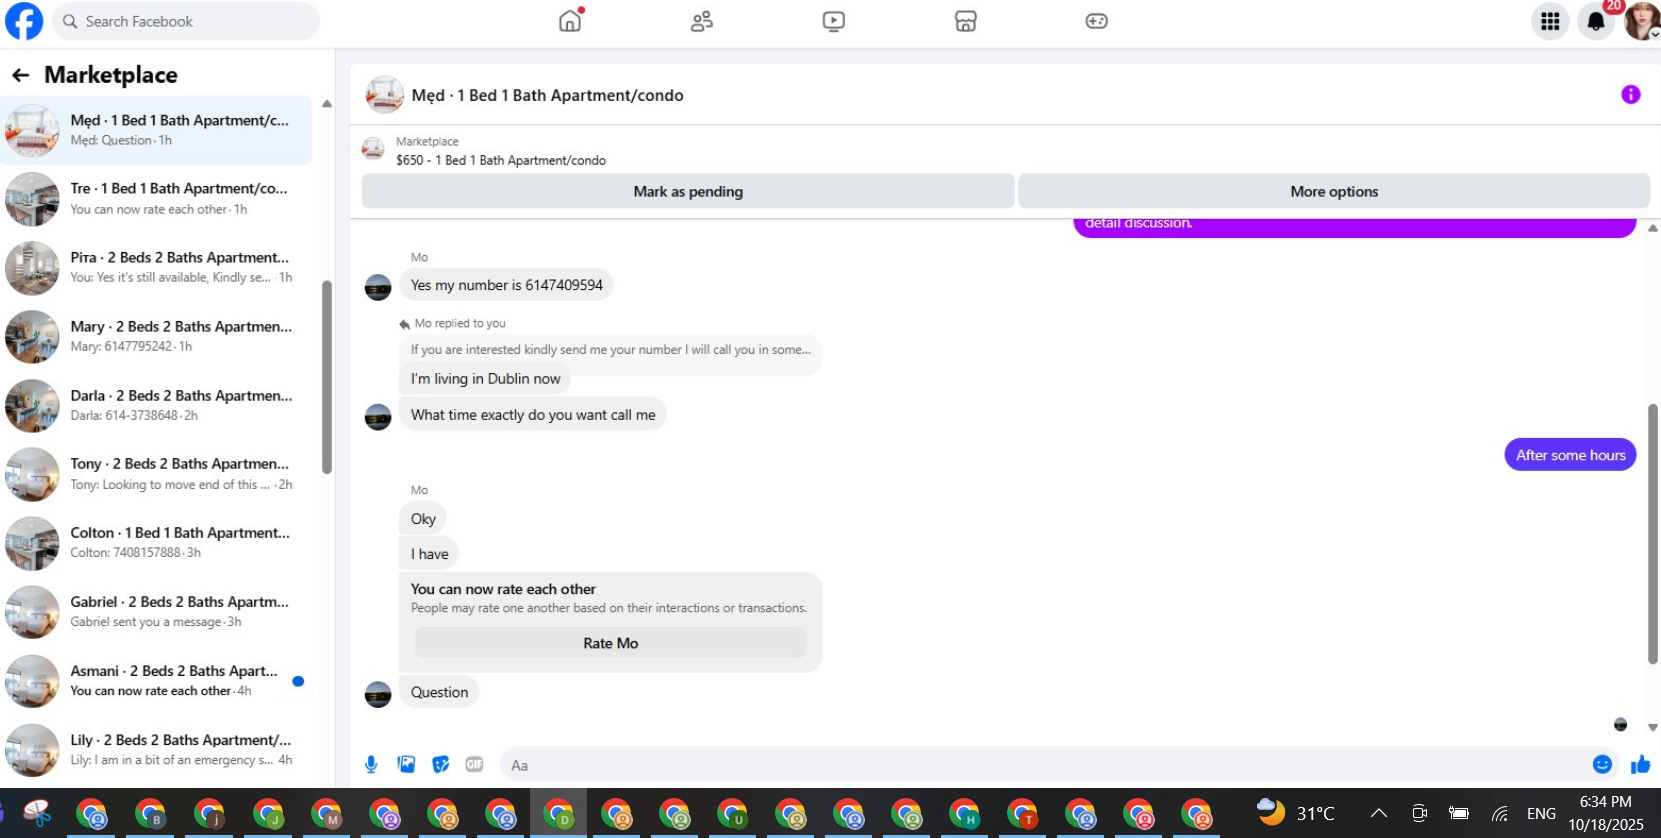Viewport: 1661px width, 838px height.
Task: Switch ENG input language indicator
Action: [x=1541, y=813]
